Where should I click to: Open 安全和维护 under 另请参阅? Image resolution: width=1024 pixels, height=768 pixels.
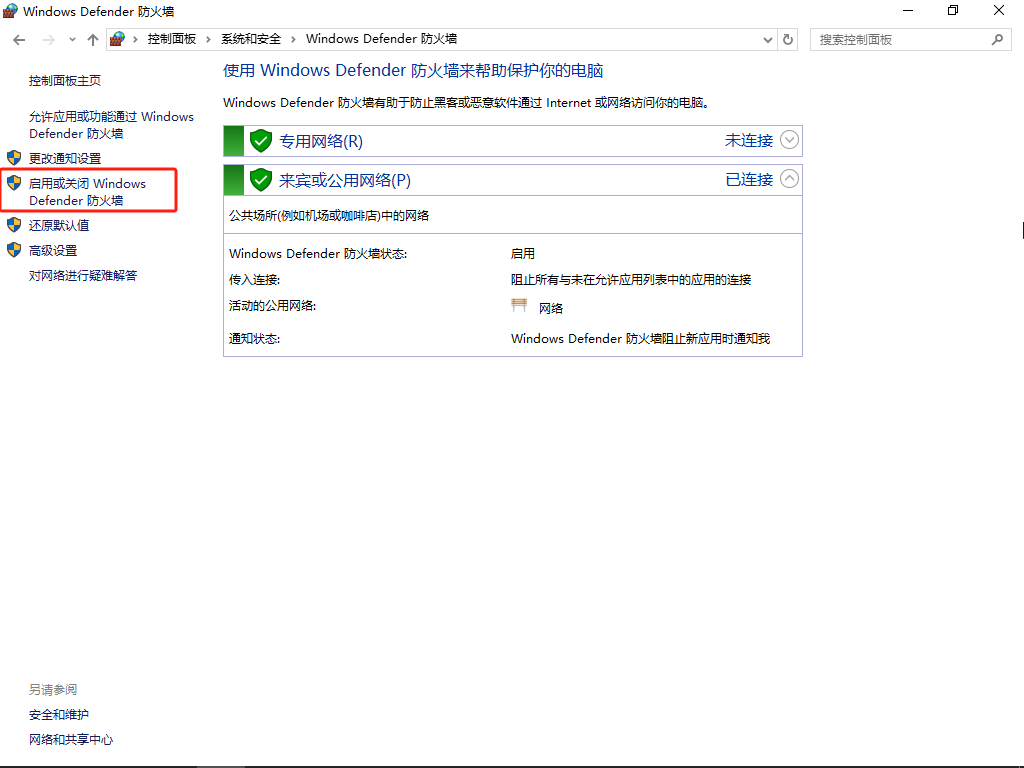tap(59, 714)
